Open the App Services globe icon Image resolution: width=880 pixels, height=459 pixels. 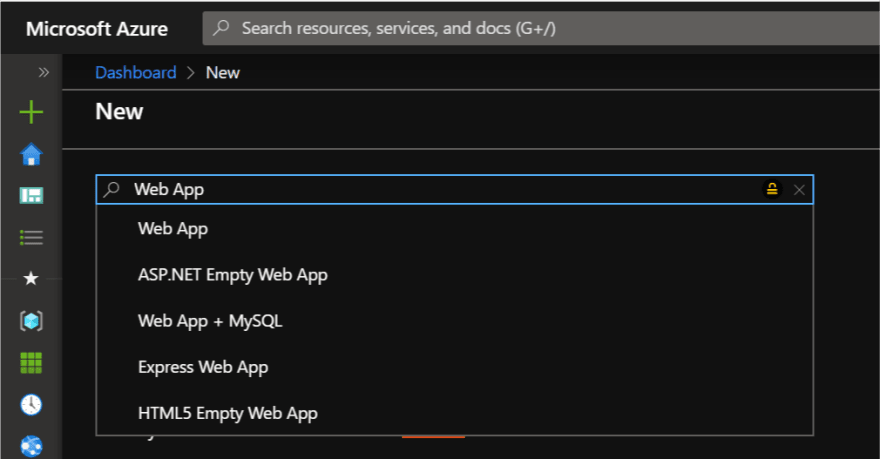click(x=31, y=446)
